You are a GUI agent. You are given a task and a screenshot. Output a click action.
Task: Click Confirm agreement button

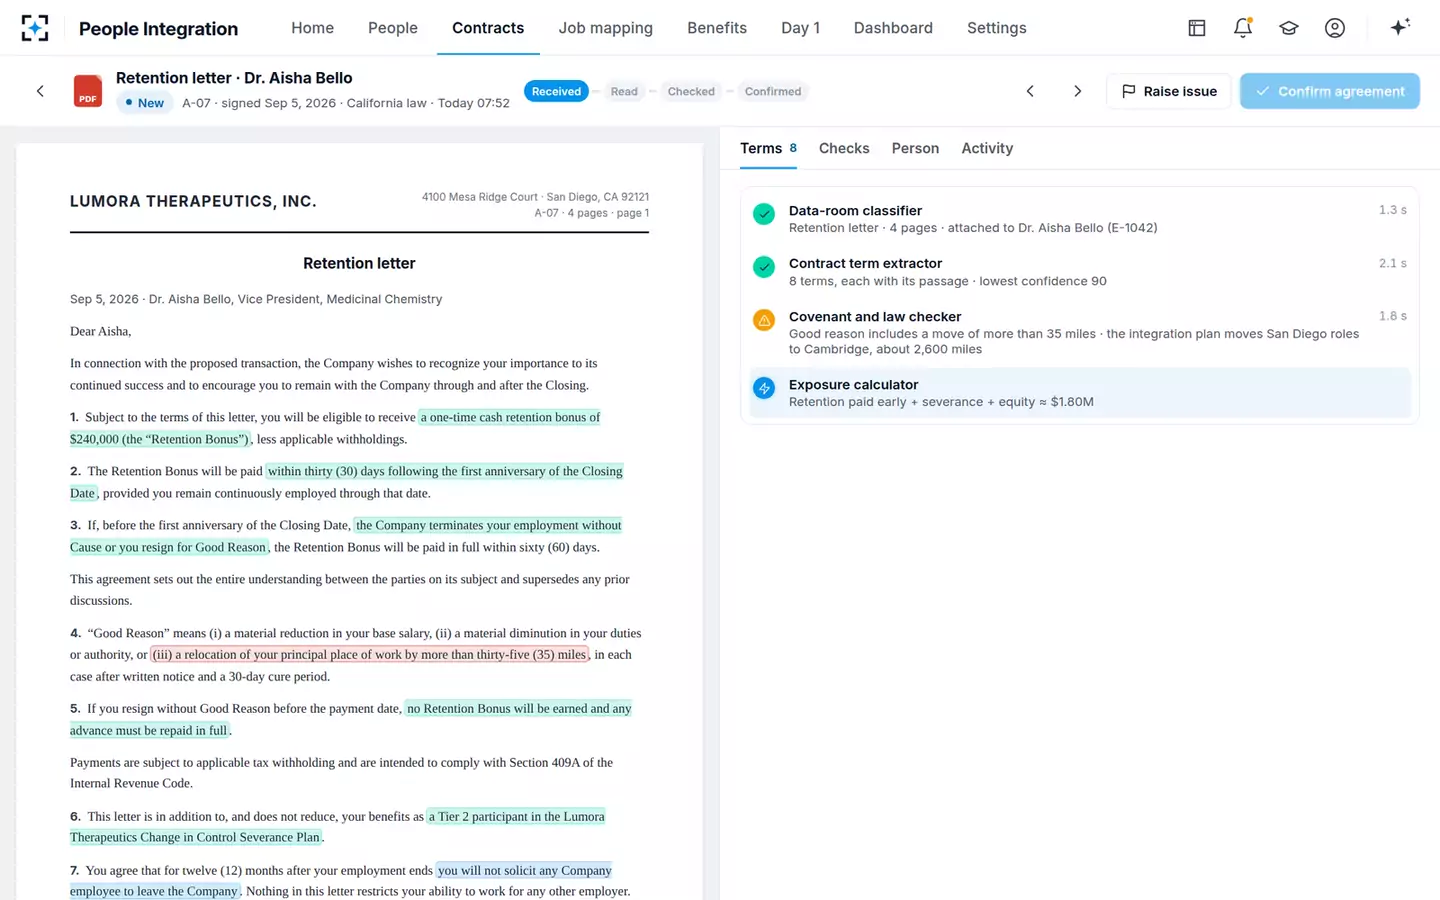(x=1330, y=91)
